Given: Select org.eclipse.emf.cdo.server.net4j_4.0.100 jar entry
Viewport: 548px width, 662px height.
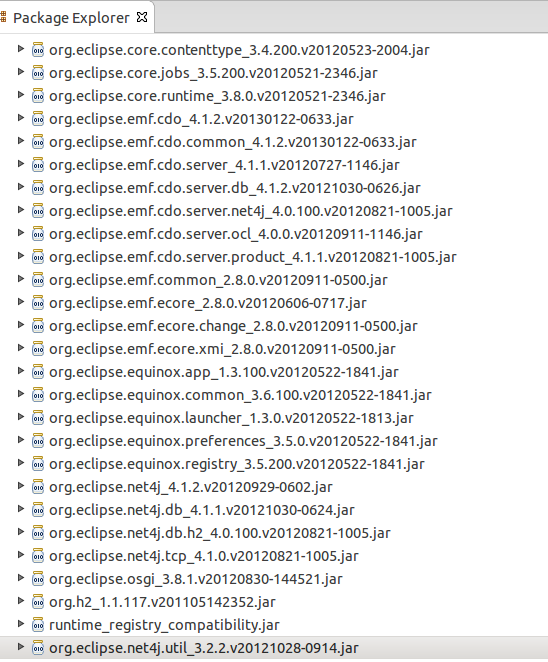Looking at the screenshot, I should coord(250,211).
